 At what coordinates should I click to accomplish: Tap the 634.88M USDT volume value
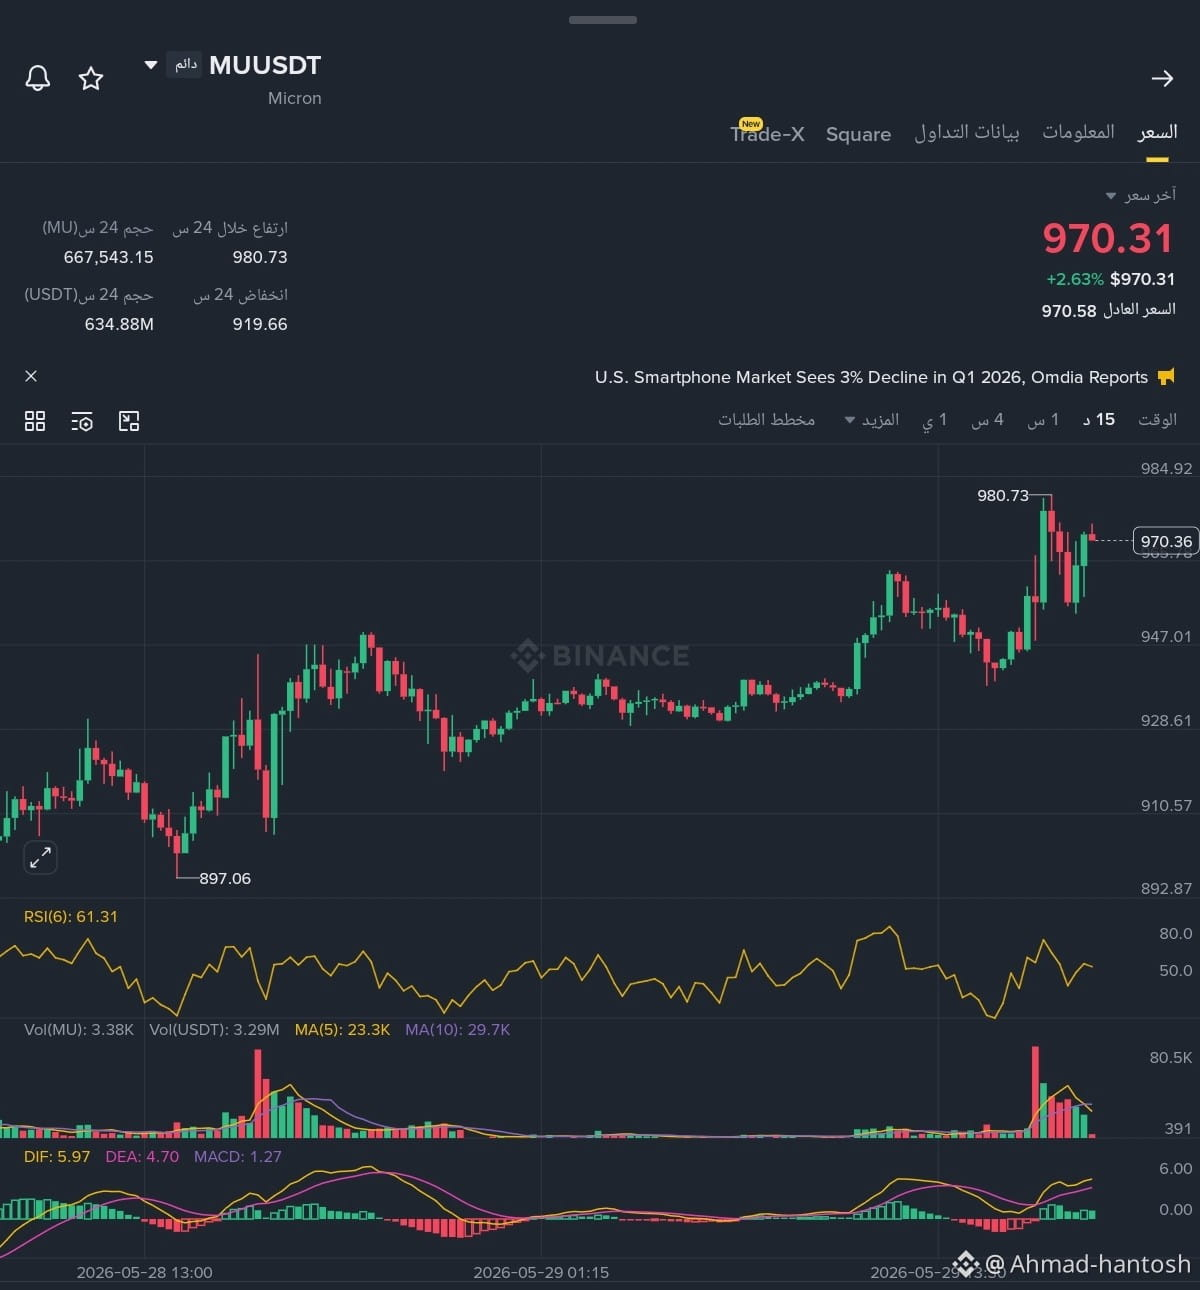119,324
